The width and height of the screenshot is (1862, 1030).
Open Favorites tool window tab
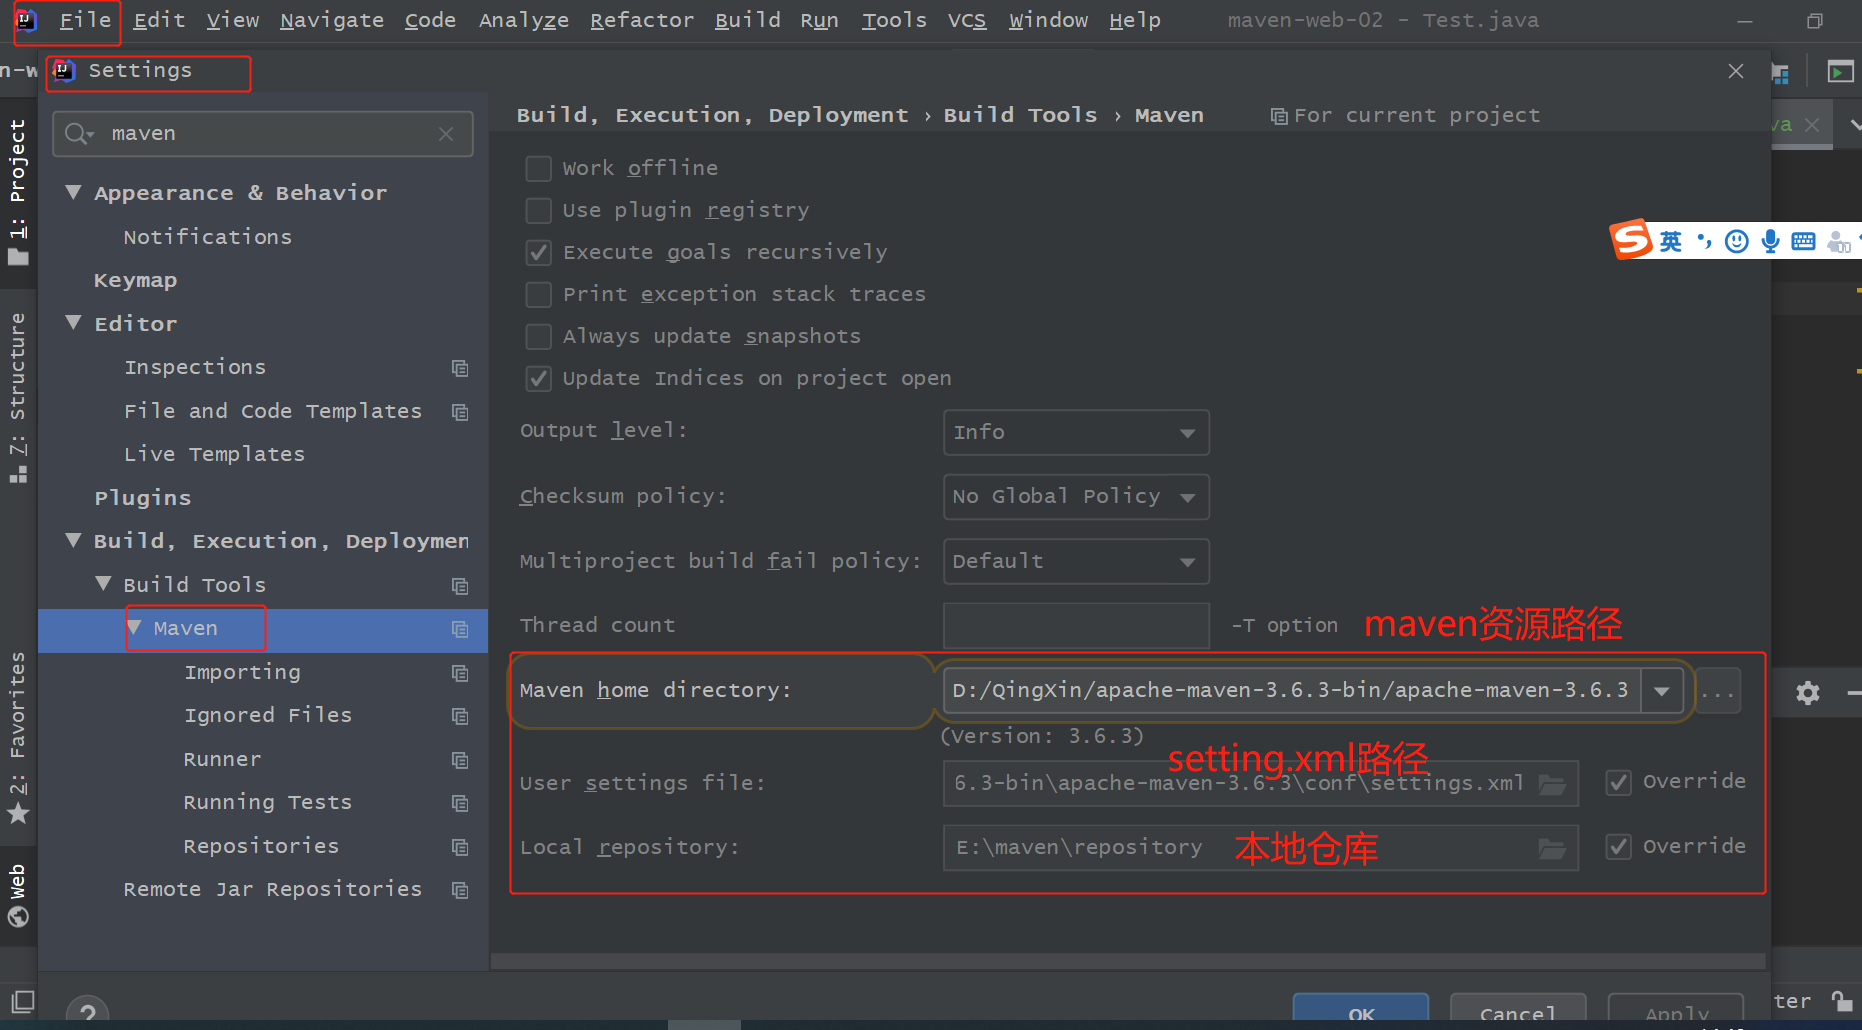[18, 737]
